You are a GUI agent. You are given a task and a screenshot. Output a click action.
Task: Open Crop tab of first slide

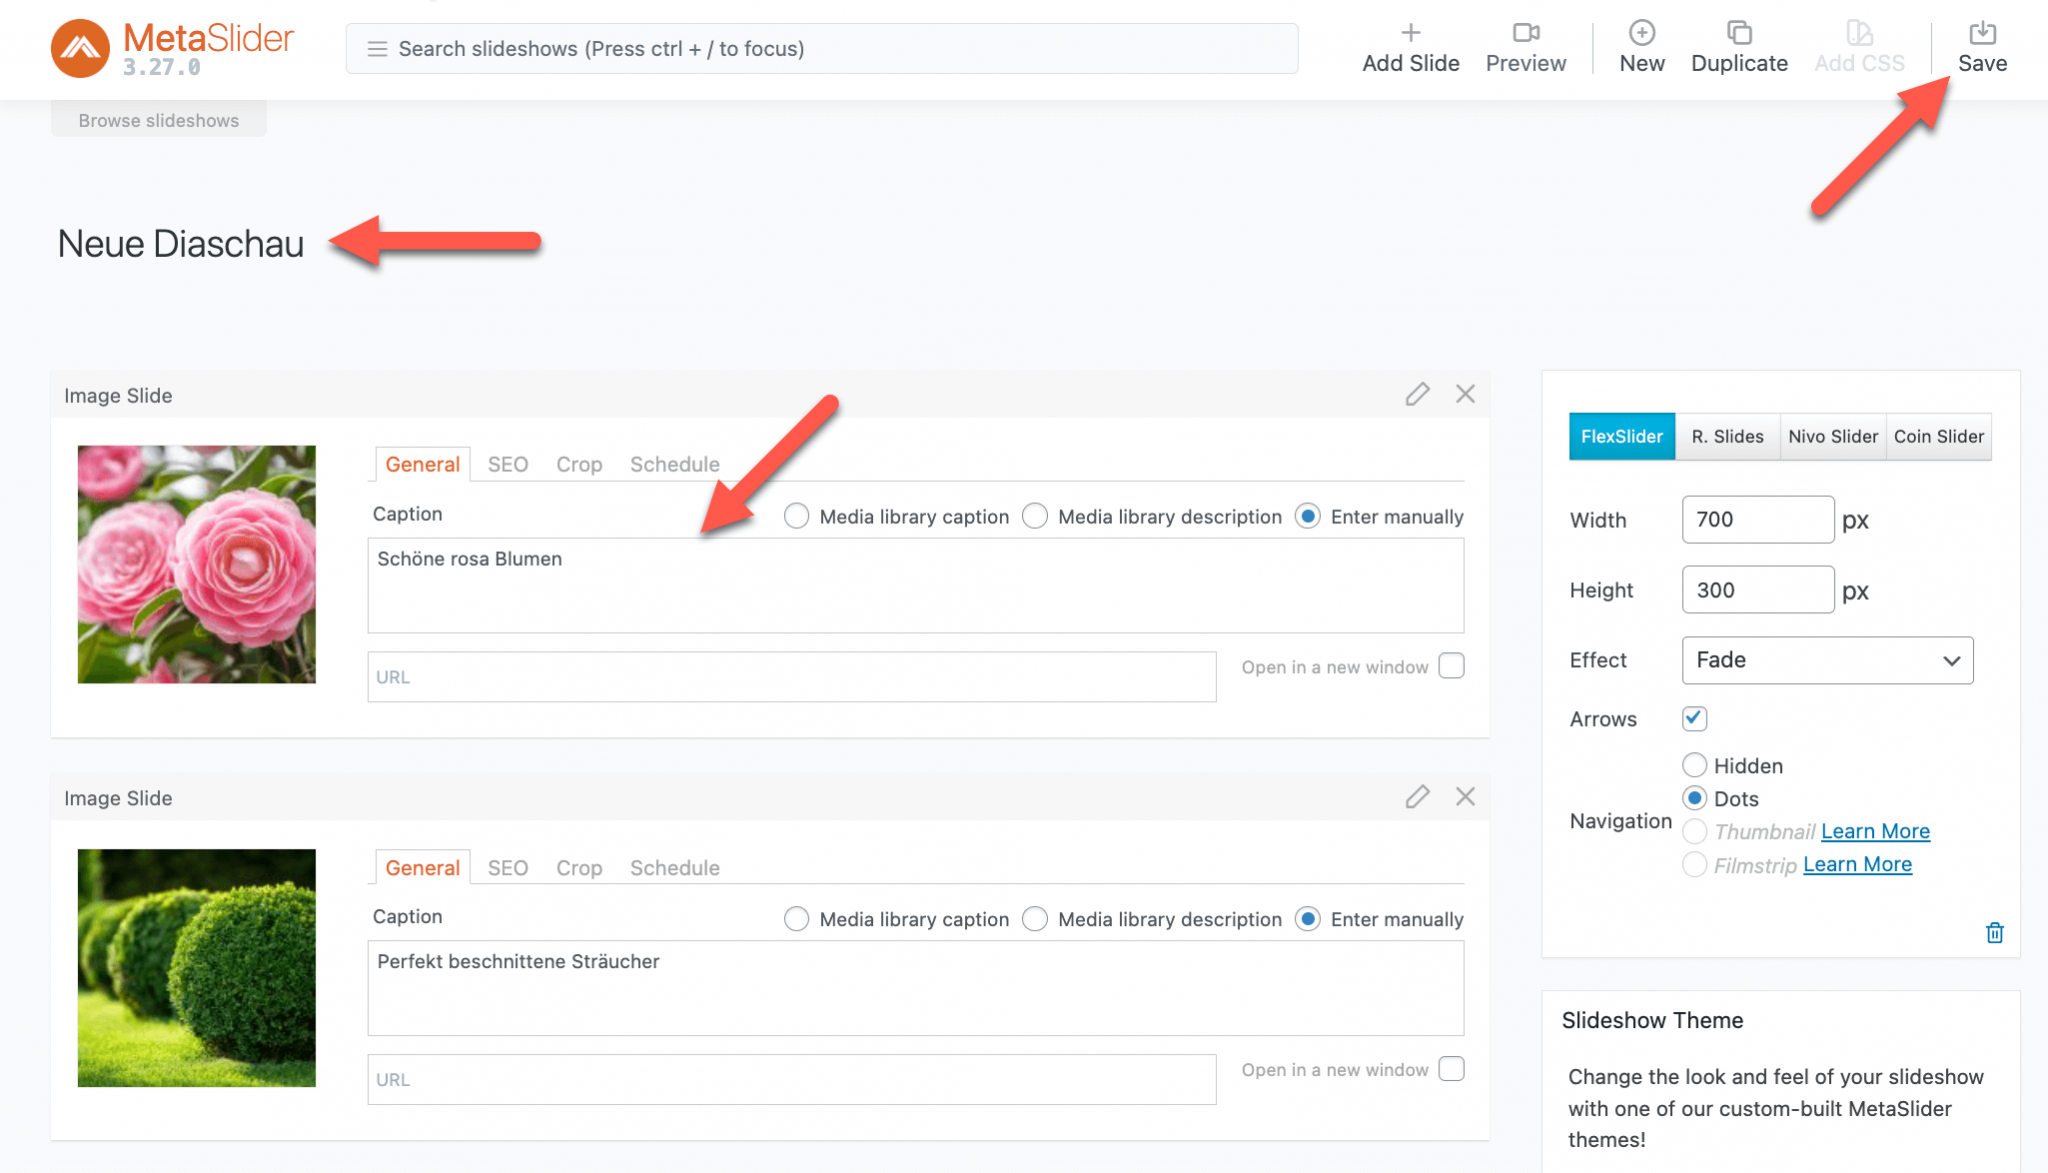(x=579, y=464)
